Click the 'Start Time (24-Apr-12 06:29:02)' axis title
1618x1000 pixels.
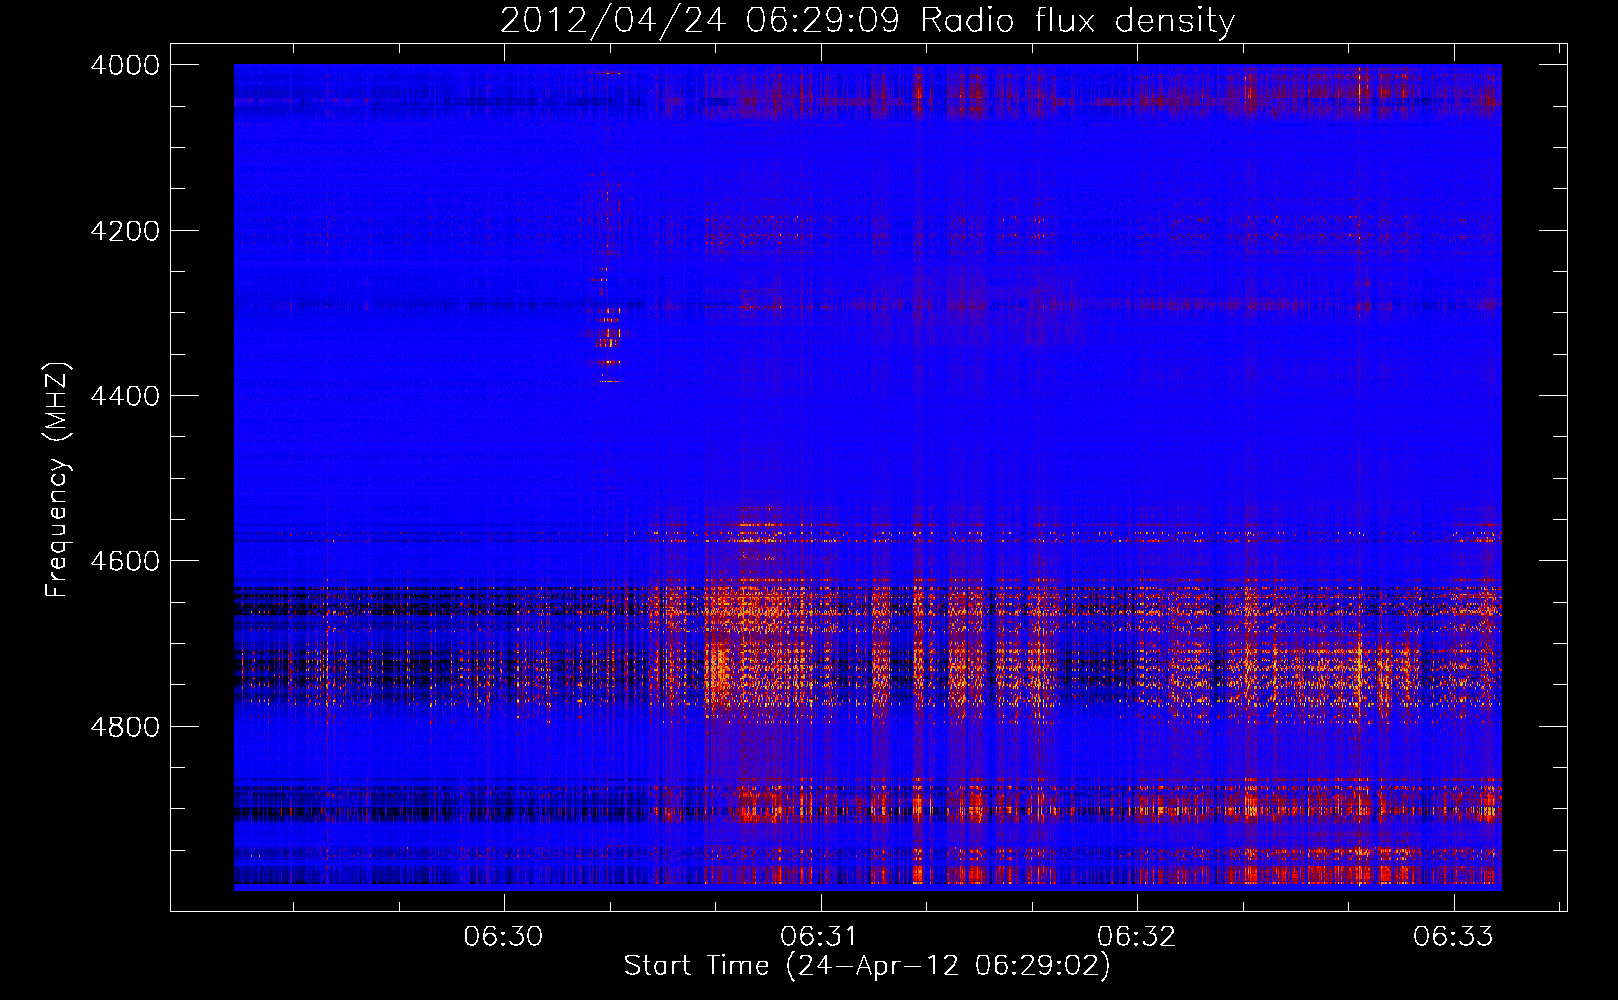point(867,966)
